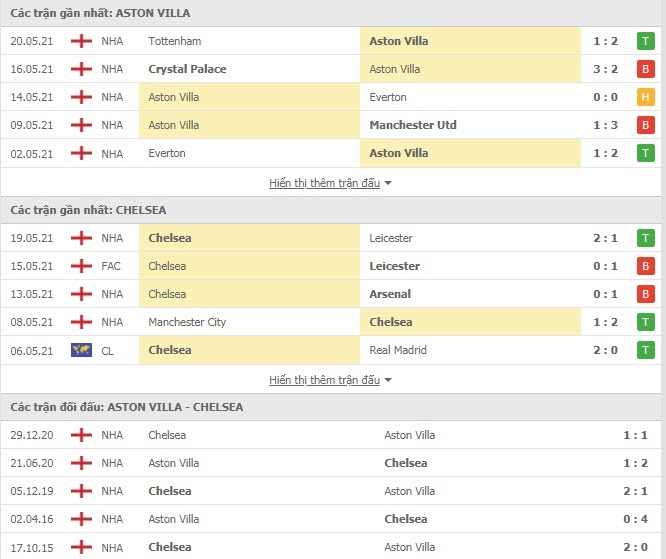The height and width of the screenshot is (559, 666).
Task: Click Manchester Utd team name
Action: click(x=412, y=125)
